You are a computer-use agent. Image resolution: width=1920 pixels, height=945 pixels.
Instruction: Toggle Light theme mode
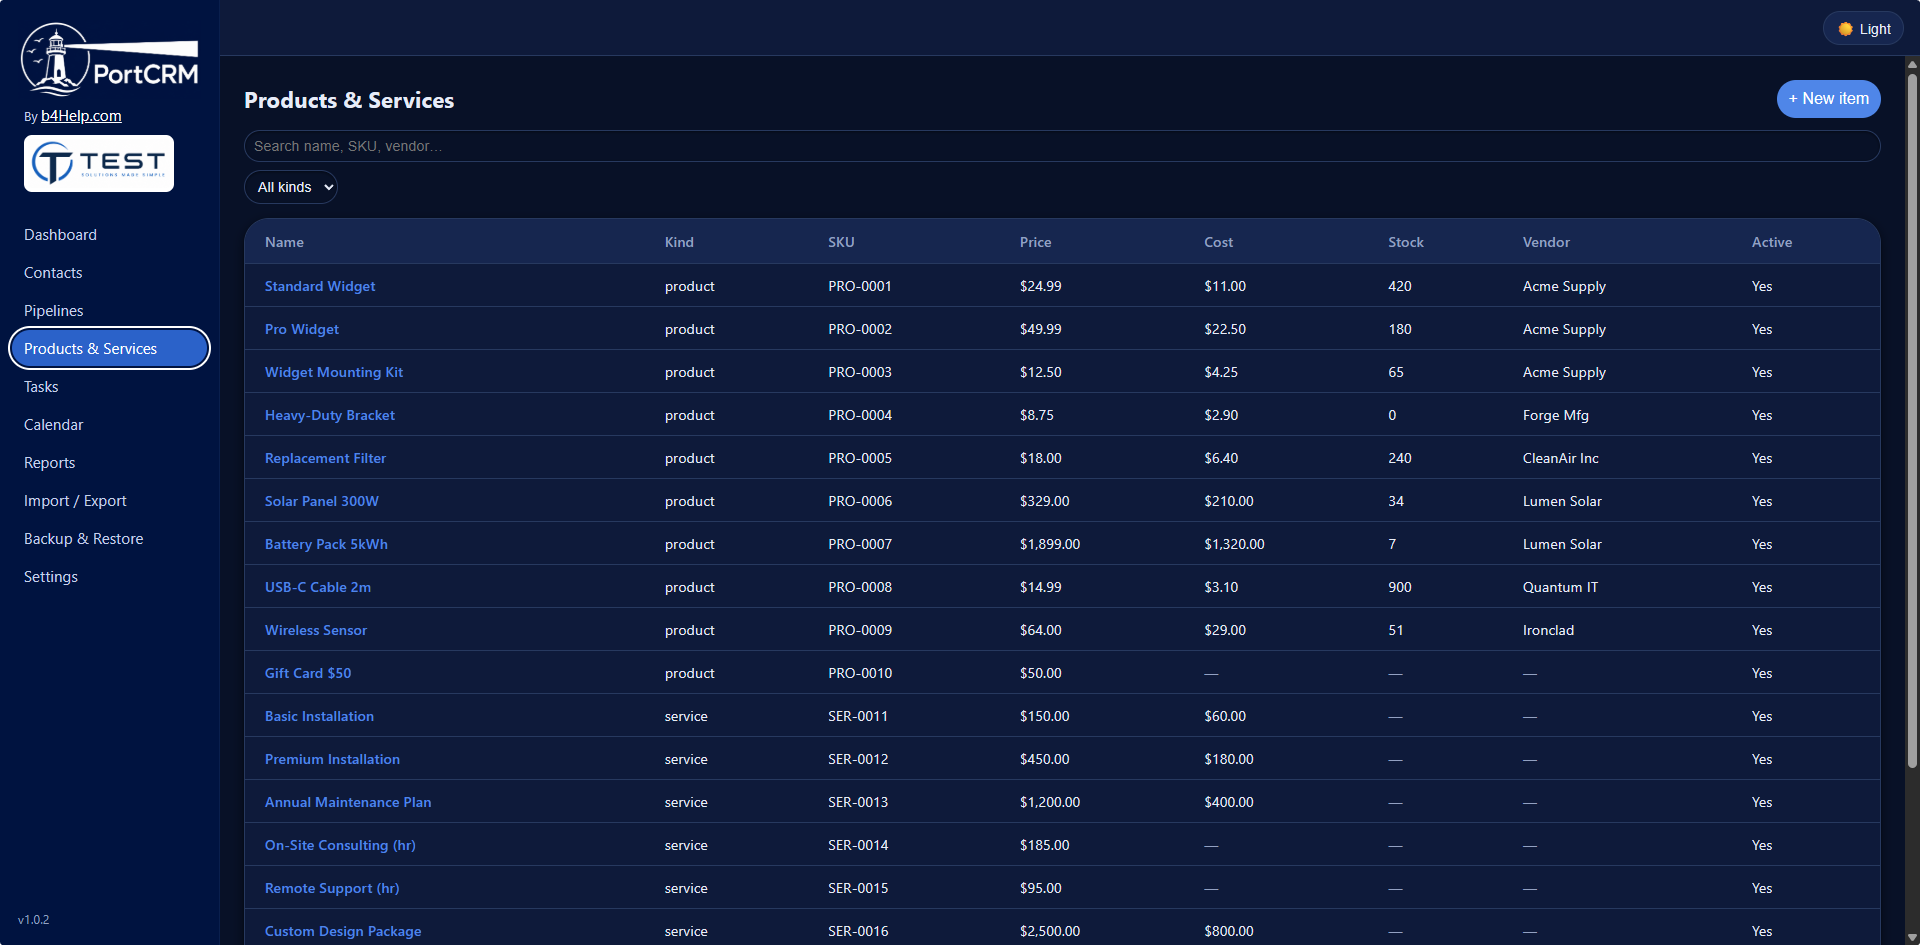coord(1863,29)
